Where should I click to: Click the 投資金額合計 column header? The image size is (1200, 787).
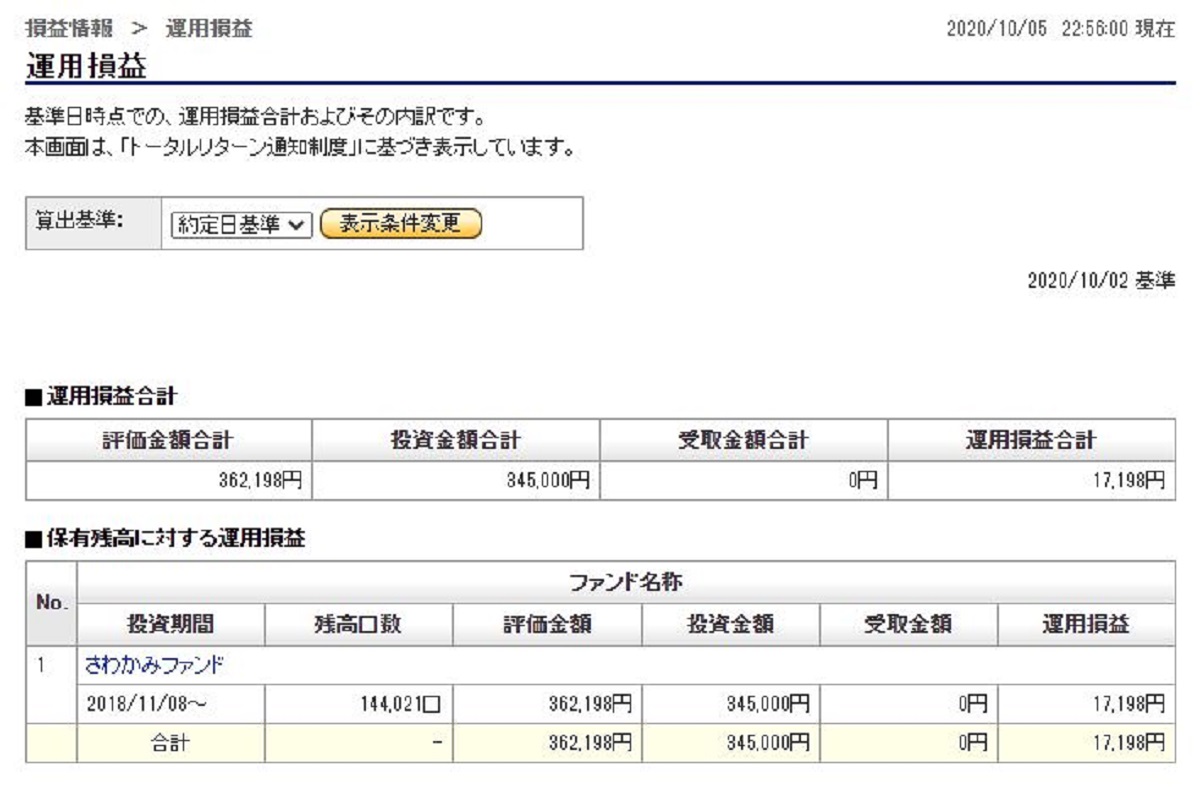[456, 440]
